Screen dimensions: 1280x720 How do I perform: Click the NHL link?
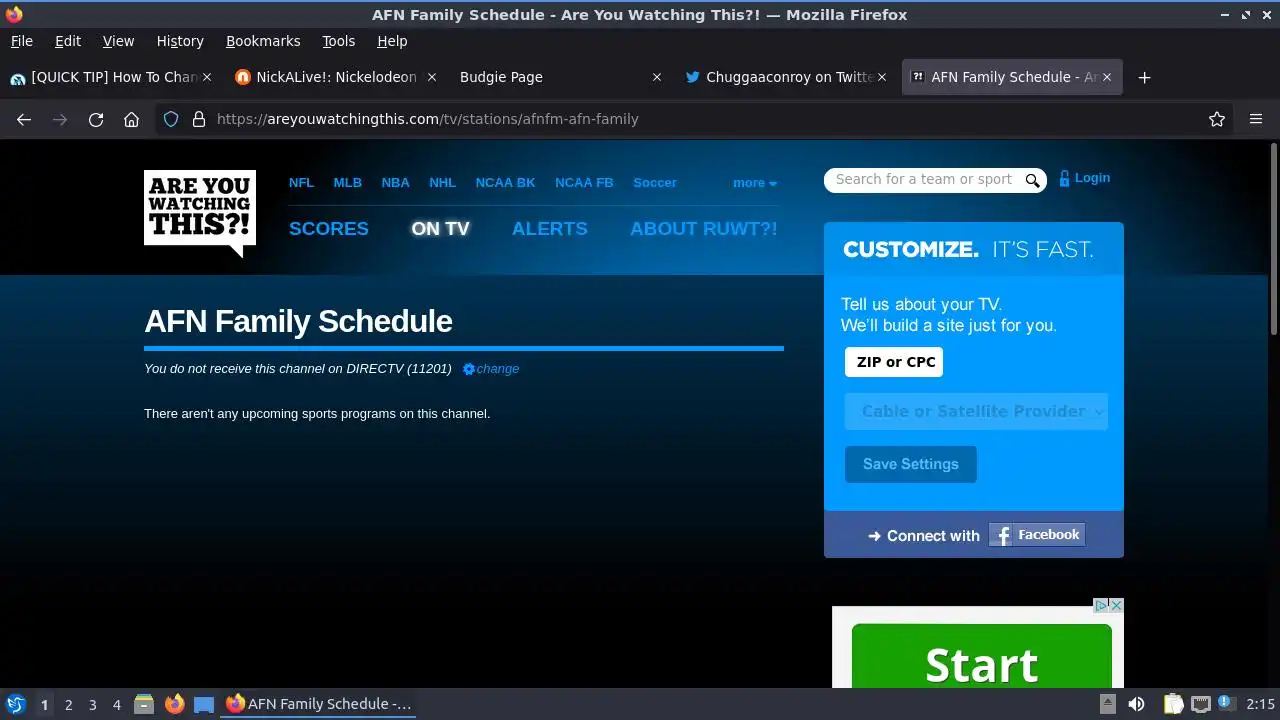pos(442,183)
